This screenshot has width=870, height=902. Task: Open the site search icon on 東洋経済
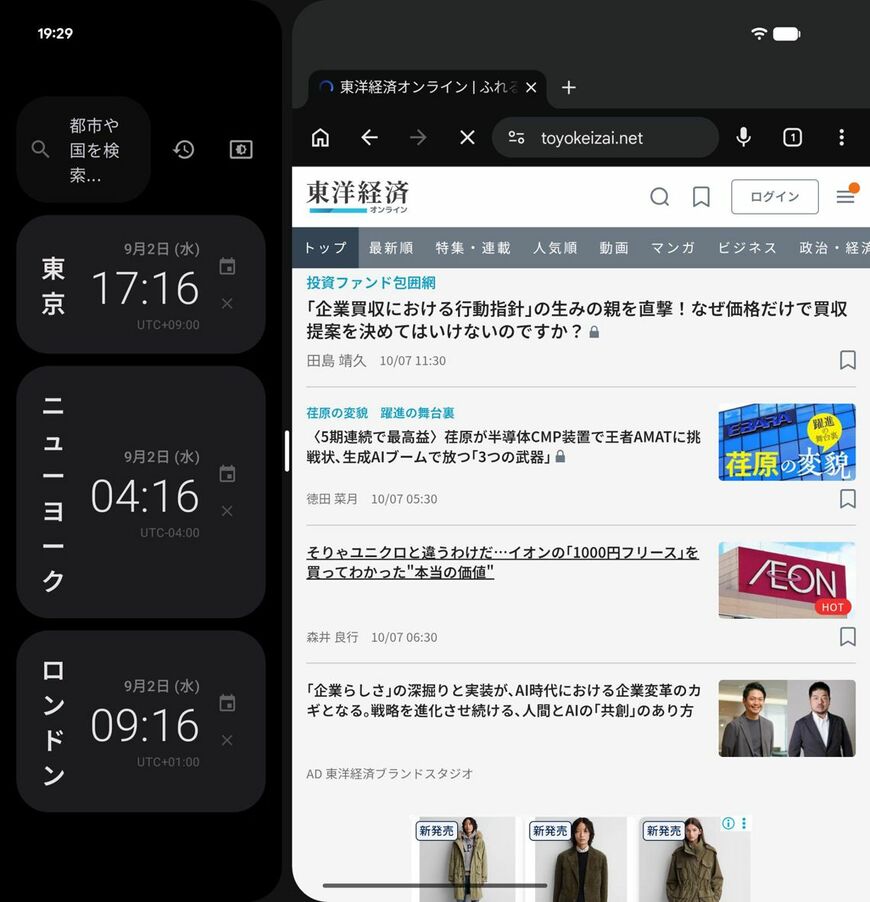click(659, 197)
